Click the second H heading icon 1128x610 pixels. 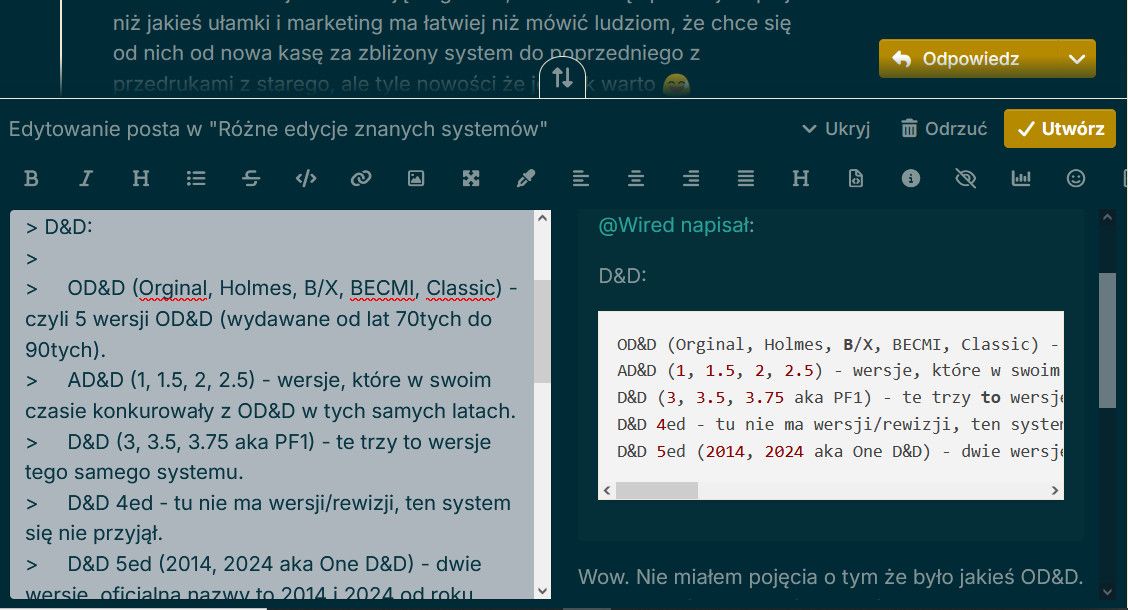point(801,178)
